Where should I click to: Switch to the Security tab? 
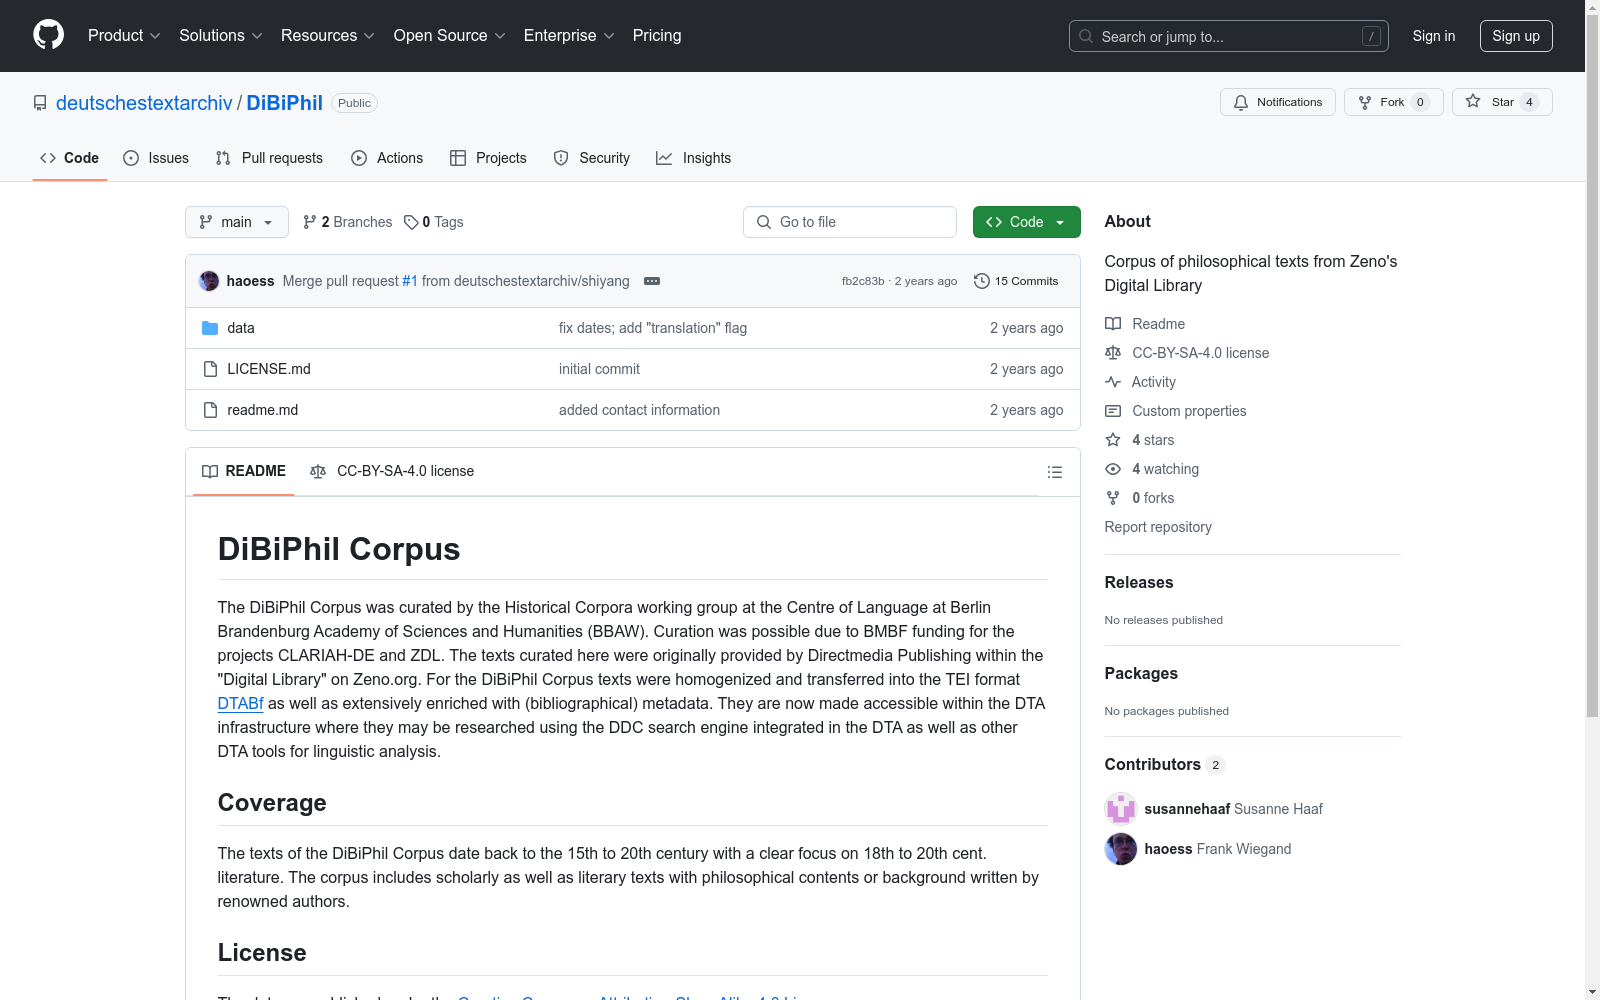point(592,158)
